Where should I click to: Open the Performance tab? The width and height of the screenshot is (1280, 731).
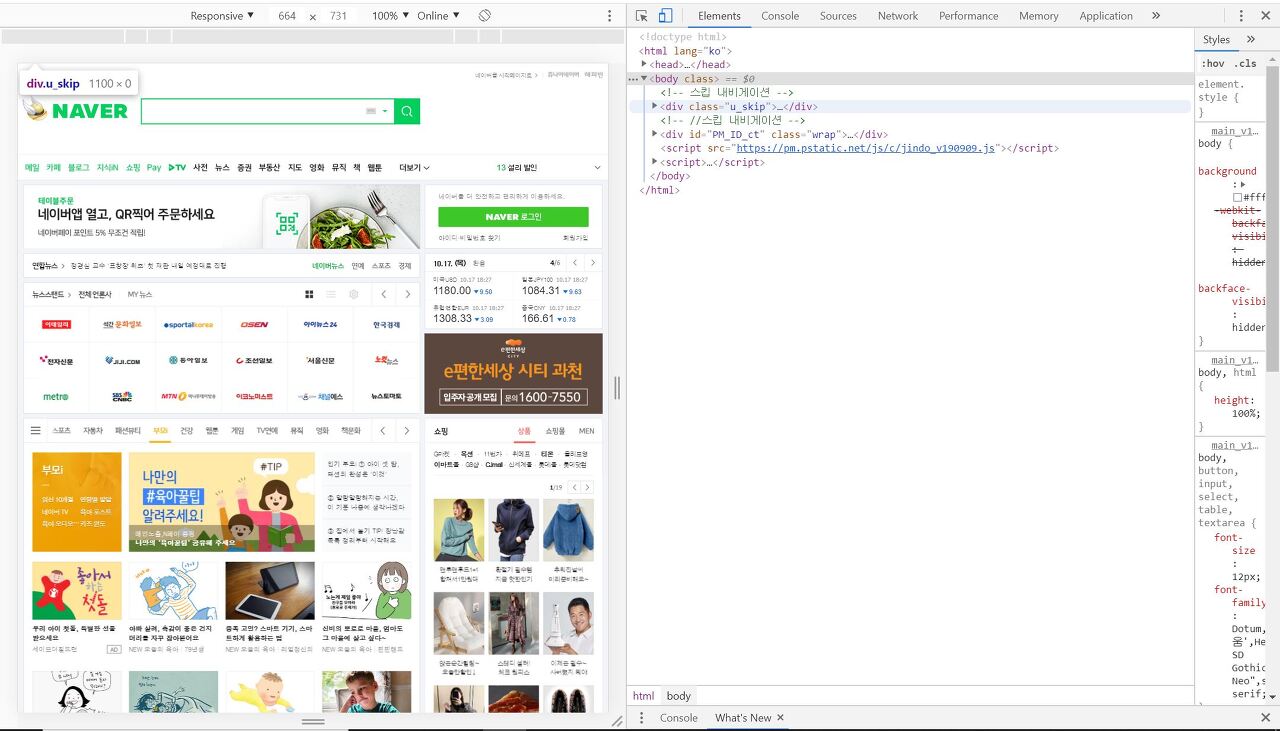[x=968, y=15]
